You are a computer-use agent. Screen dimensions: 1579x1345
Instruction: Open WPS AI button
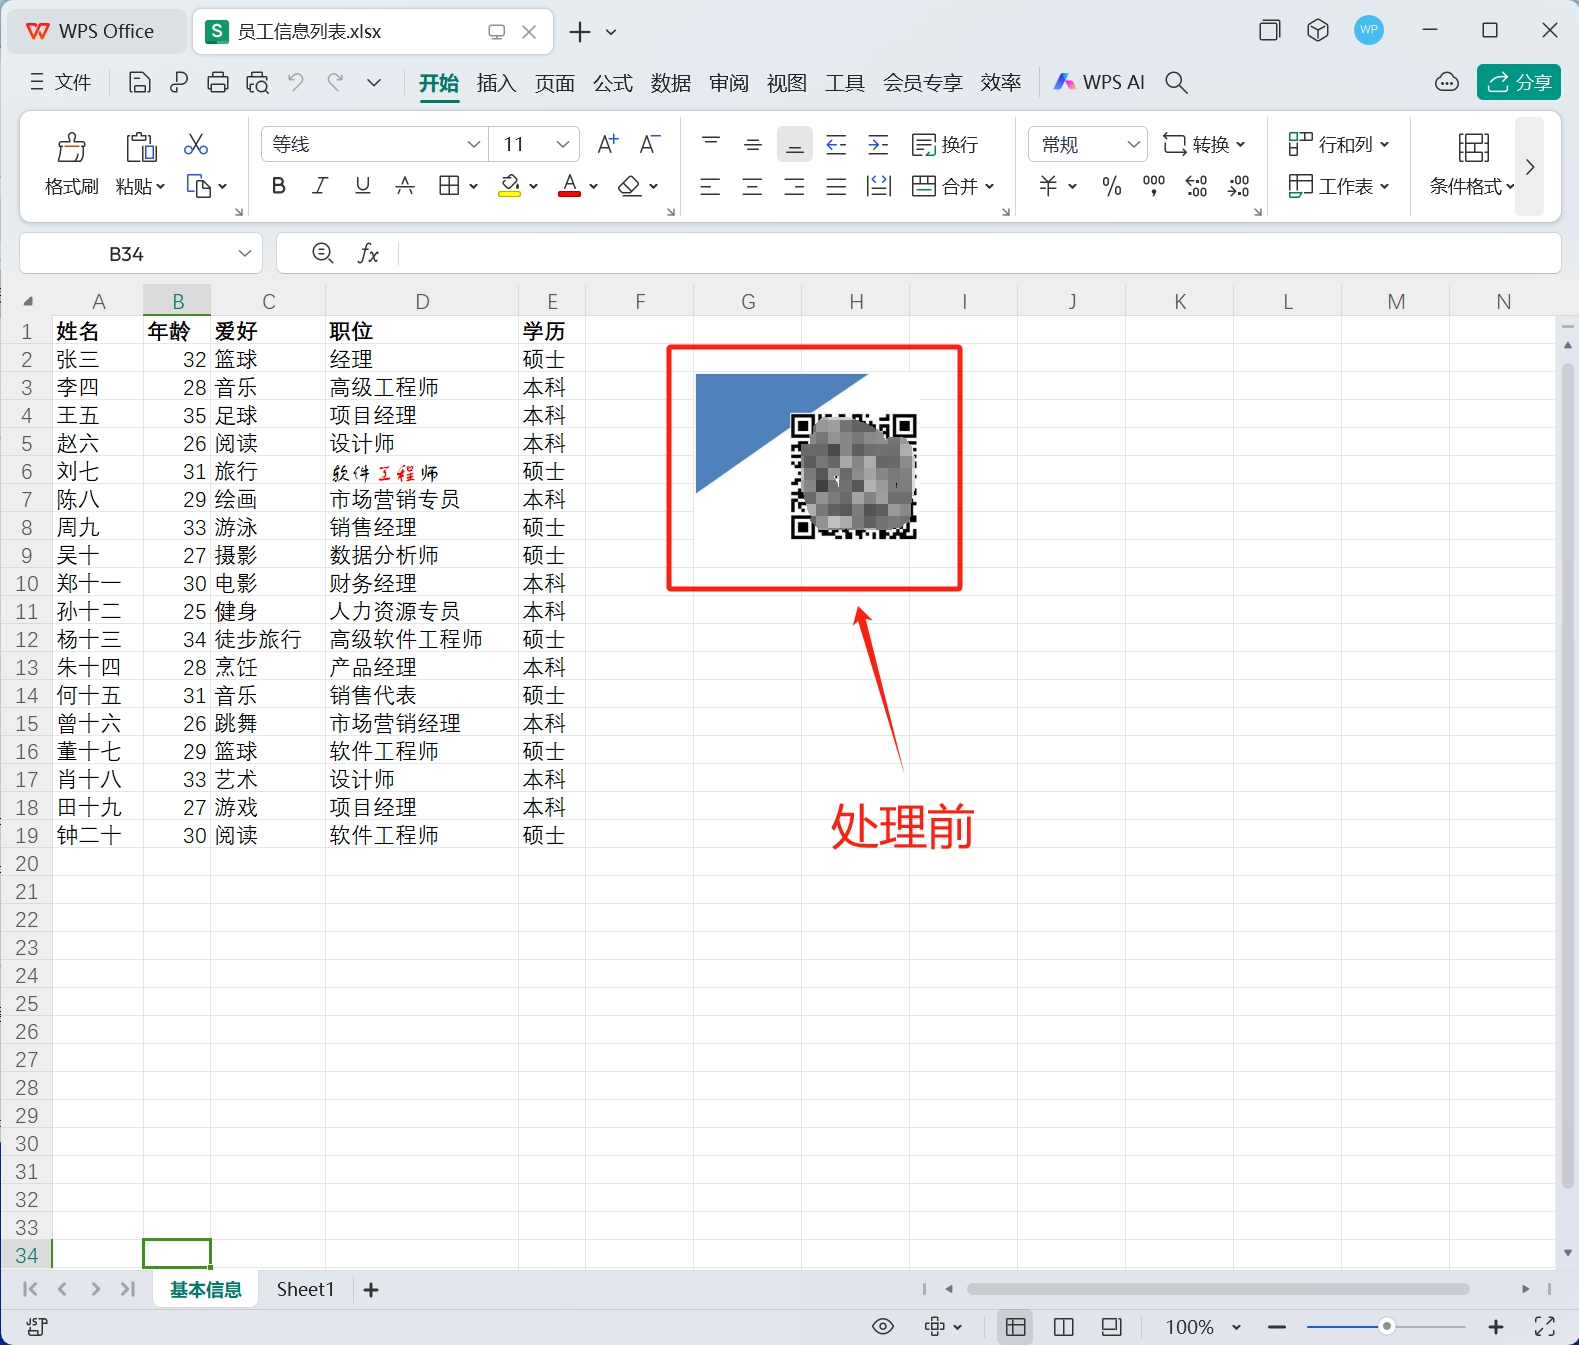point(1099,83)
